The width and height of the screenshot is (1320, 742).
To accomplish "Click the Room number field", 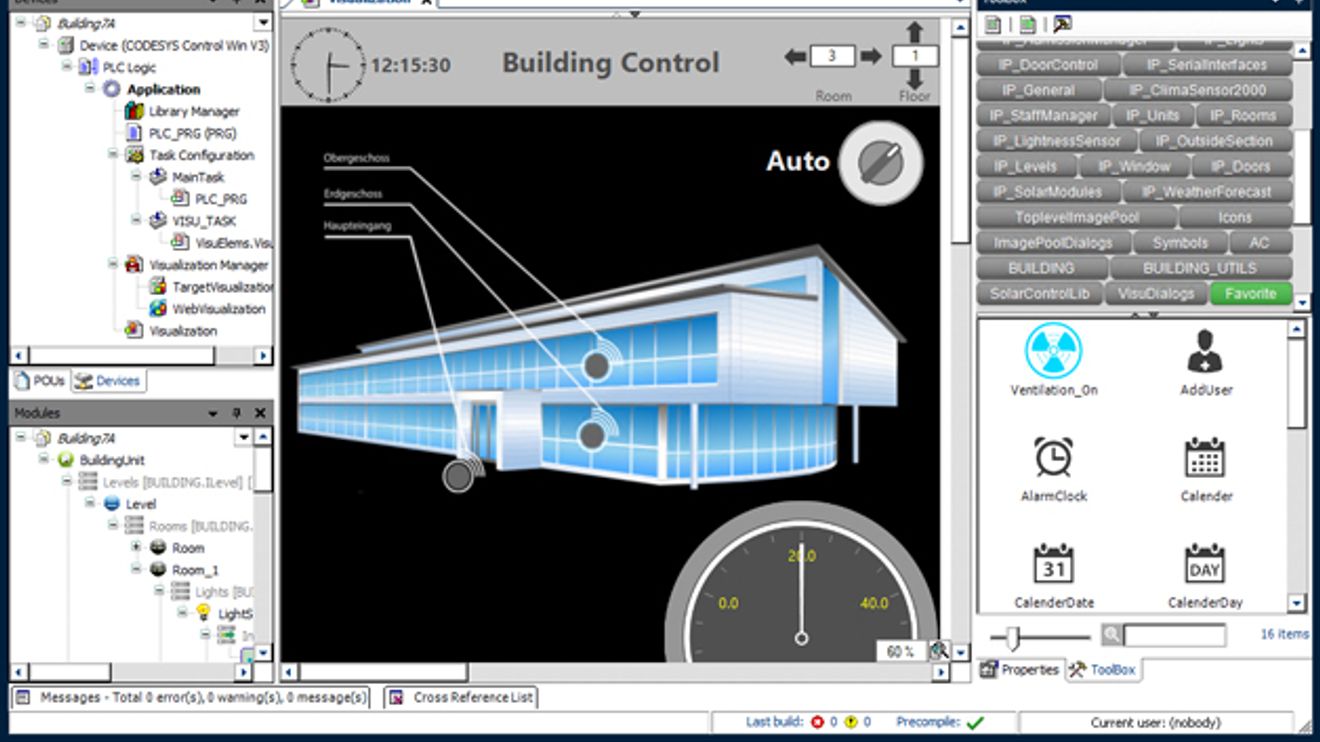I will click(x=833, y=57).
